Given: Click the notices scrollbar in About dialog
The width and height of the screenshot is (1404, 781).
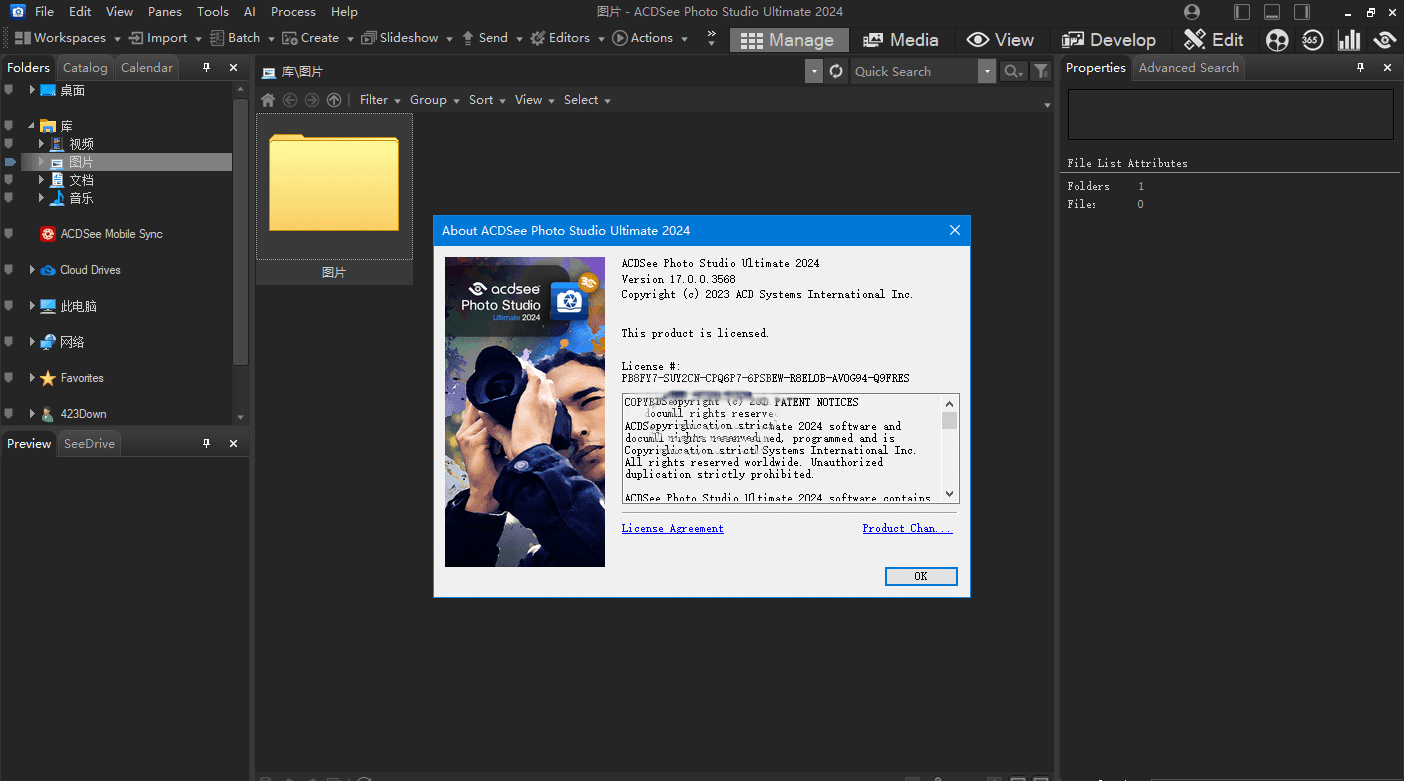Looking at the screenshot, I should (950, 448).
